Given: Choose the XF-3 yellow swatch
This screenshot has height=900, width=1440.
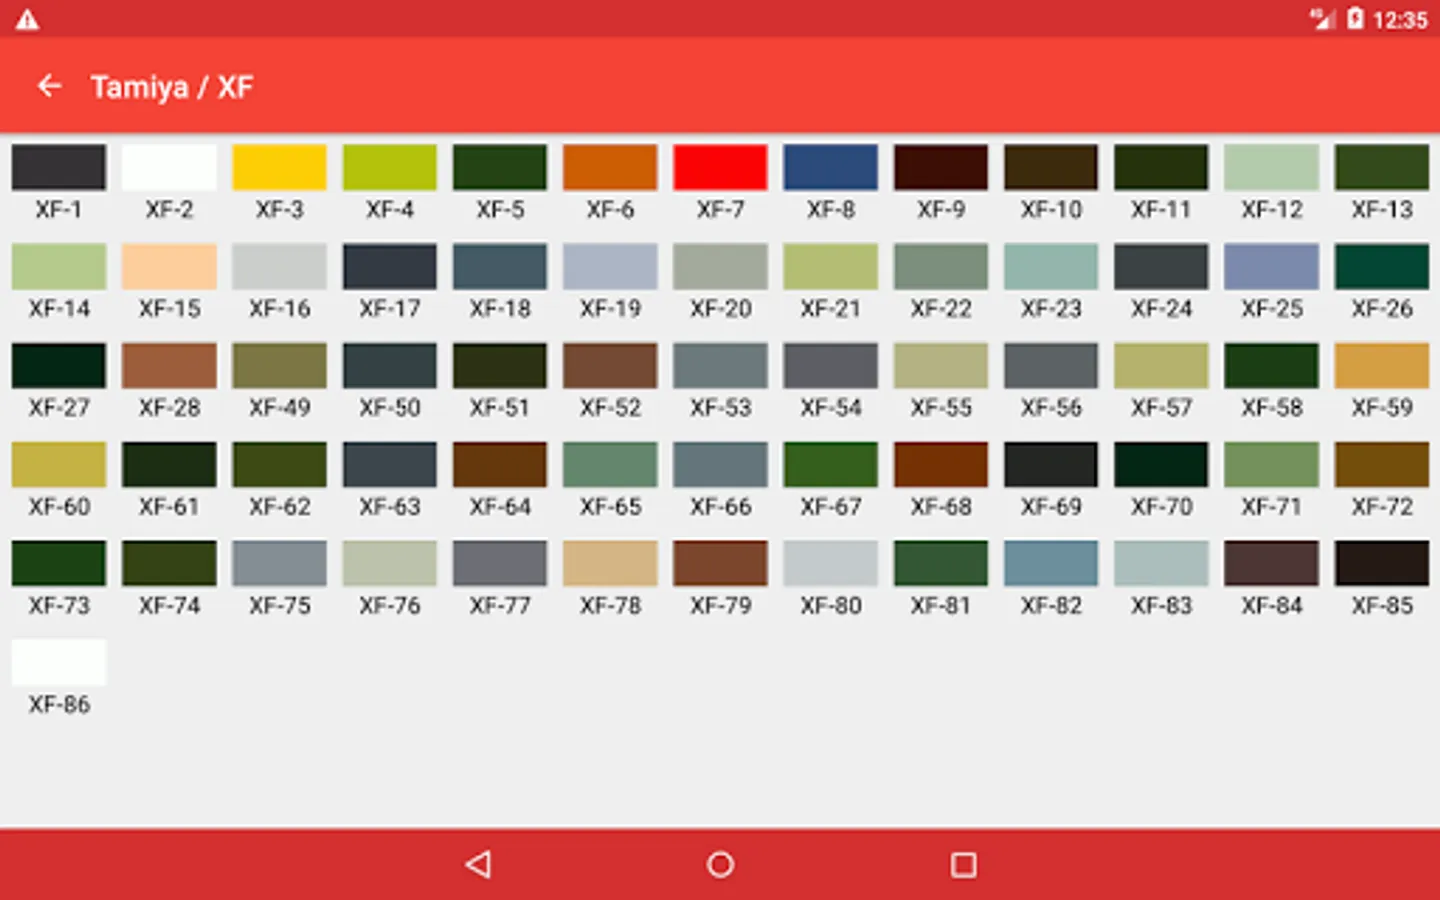Looking at the screenshot, I should 279,167.
